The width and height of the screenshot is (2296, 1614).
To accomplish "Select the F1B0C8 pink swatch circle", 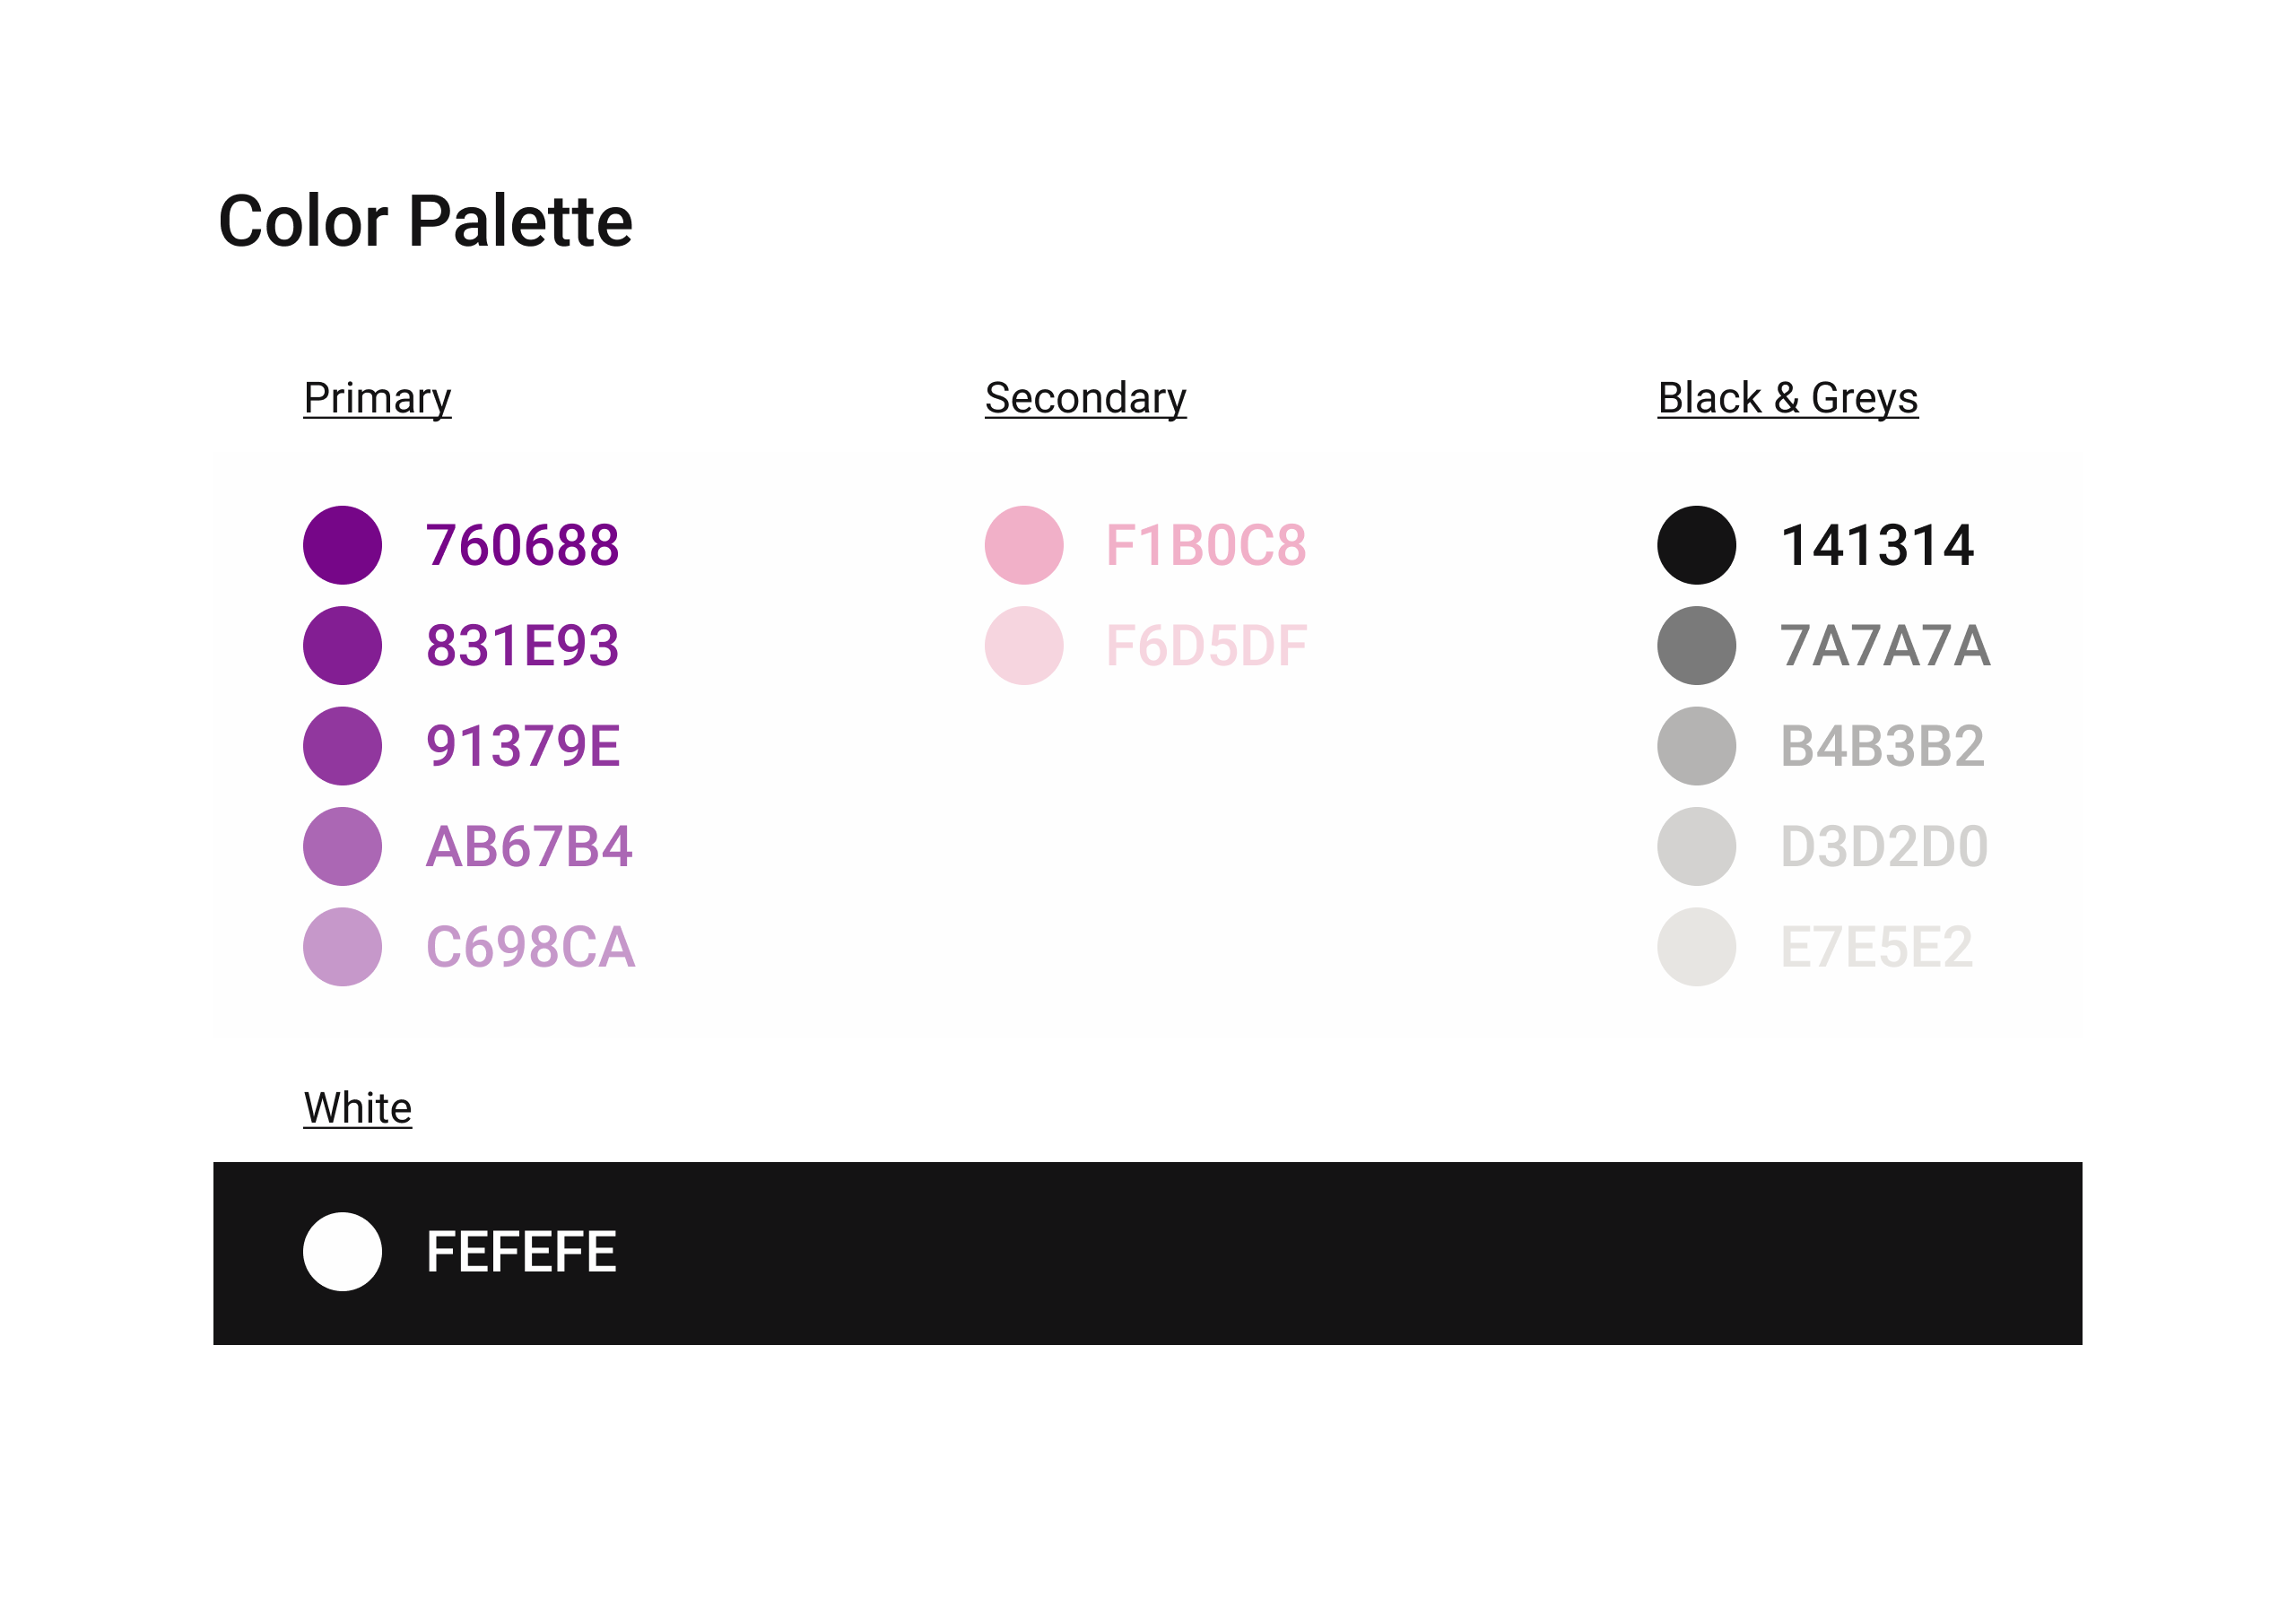I will [1024, 545].
